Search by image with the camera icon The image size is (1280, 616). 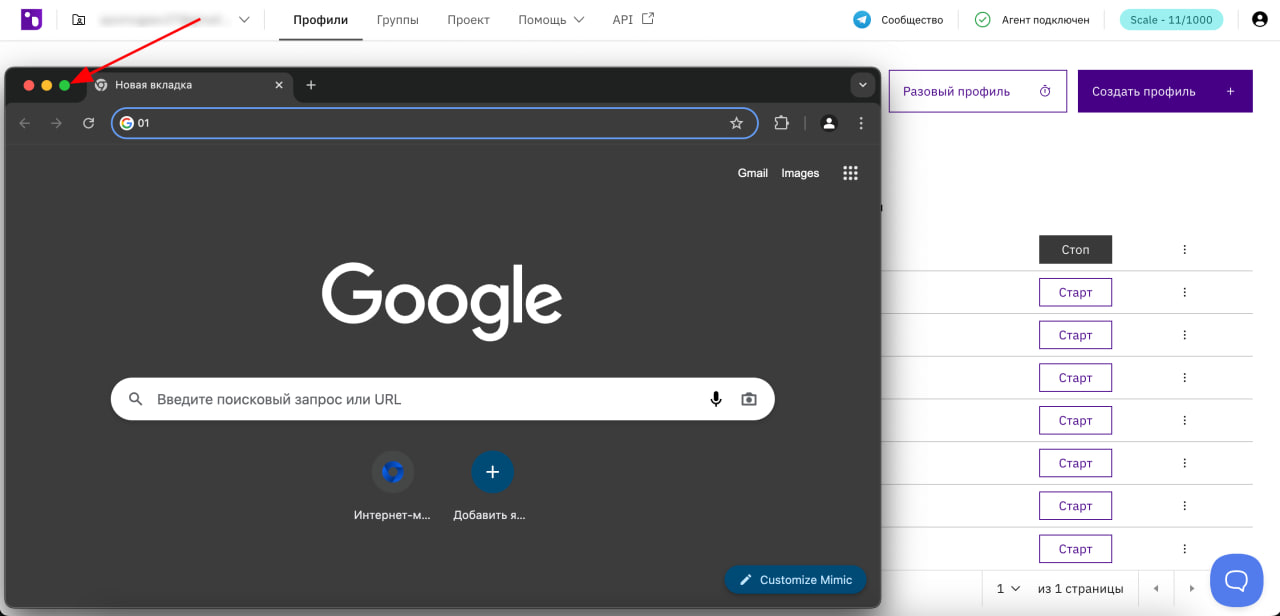749,399
